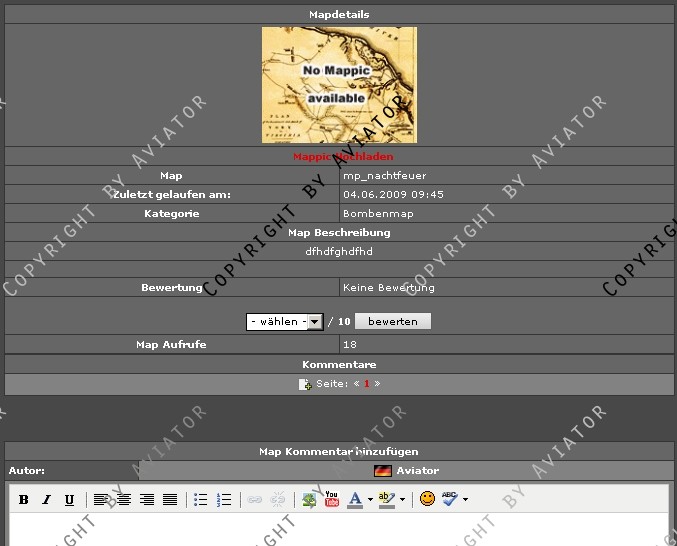Expand the text highlight color dropdown

tap(402, 500)
